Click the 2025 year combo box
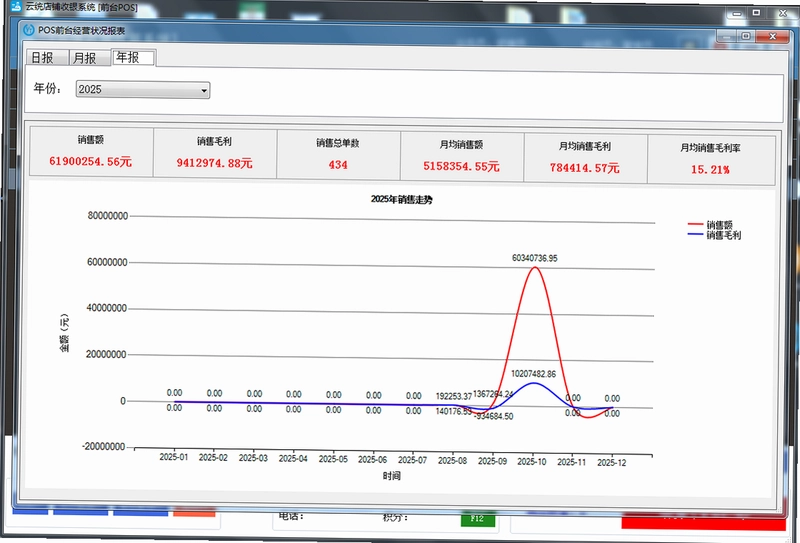800x543 pixels. point(142,90)
